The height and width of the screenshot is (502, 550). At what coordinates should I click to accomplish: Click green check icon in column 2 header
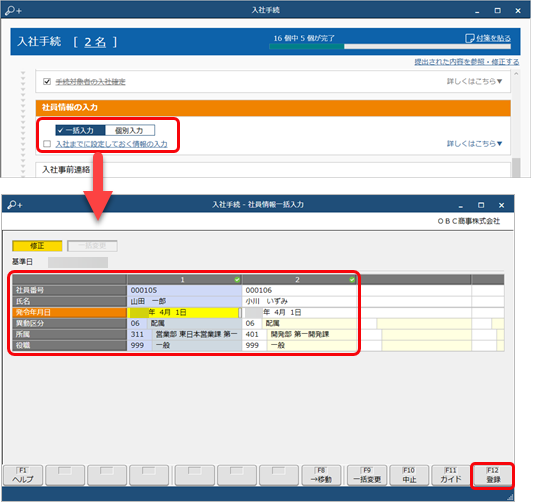pyautogui.click(x=352, y=280)
